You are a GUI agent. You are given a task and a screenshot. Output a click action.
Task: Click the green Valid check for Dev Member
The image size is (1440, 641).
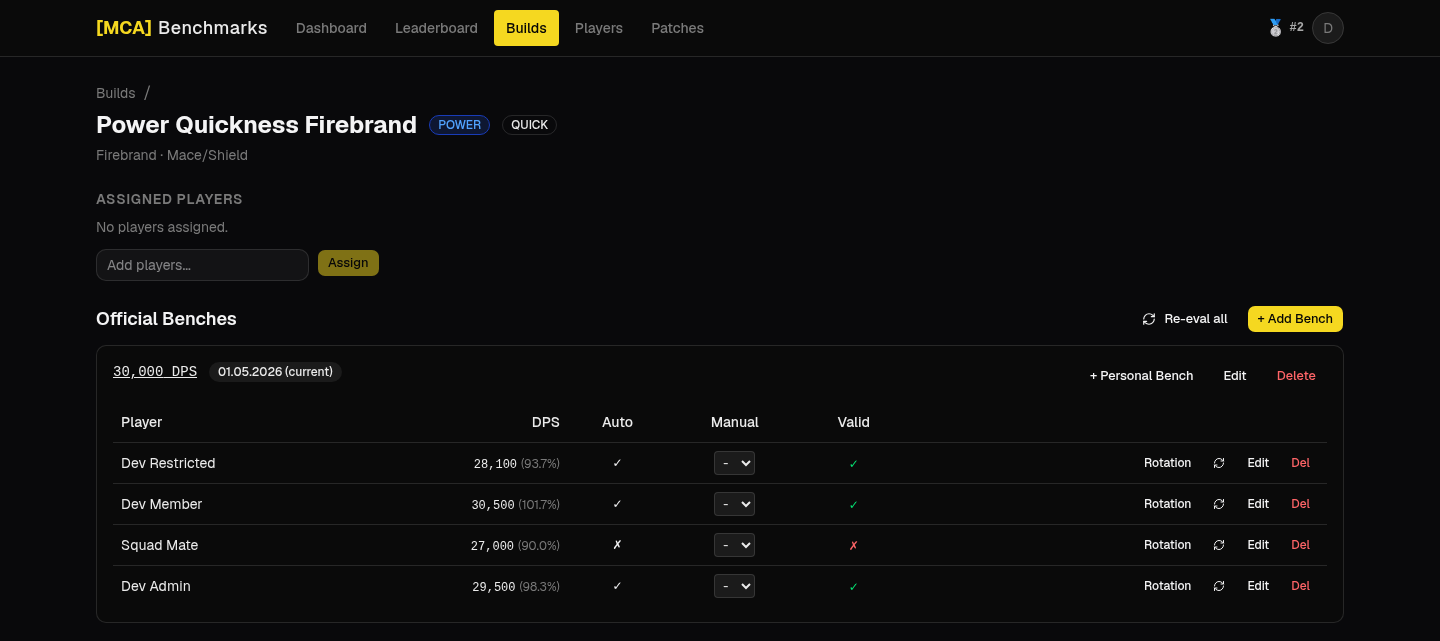click(853, 505)
